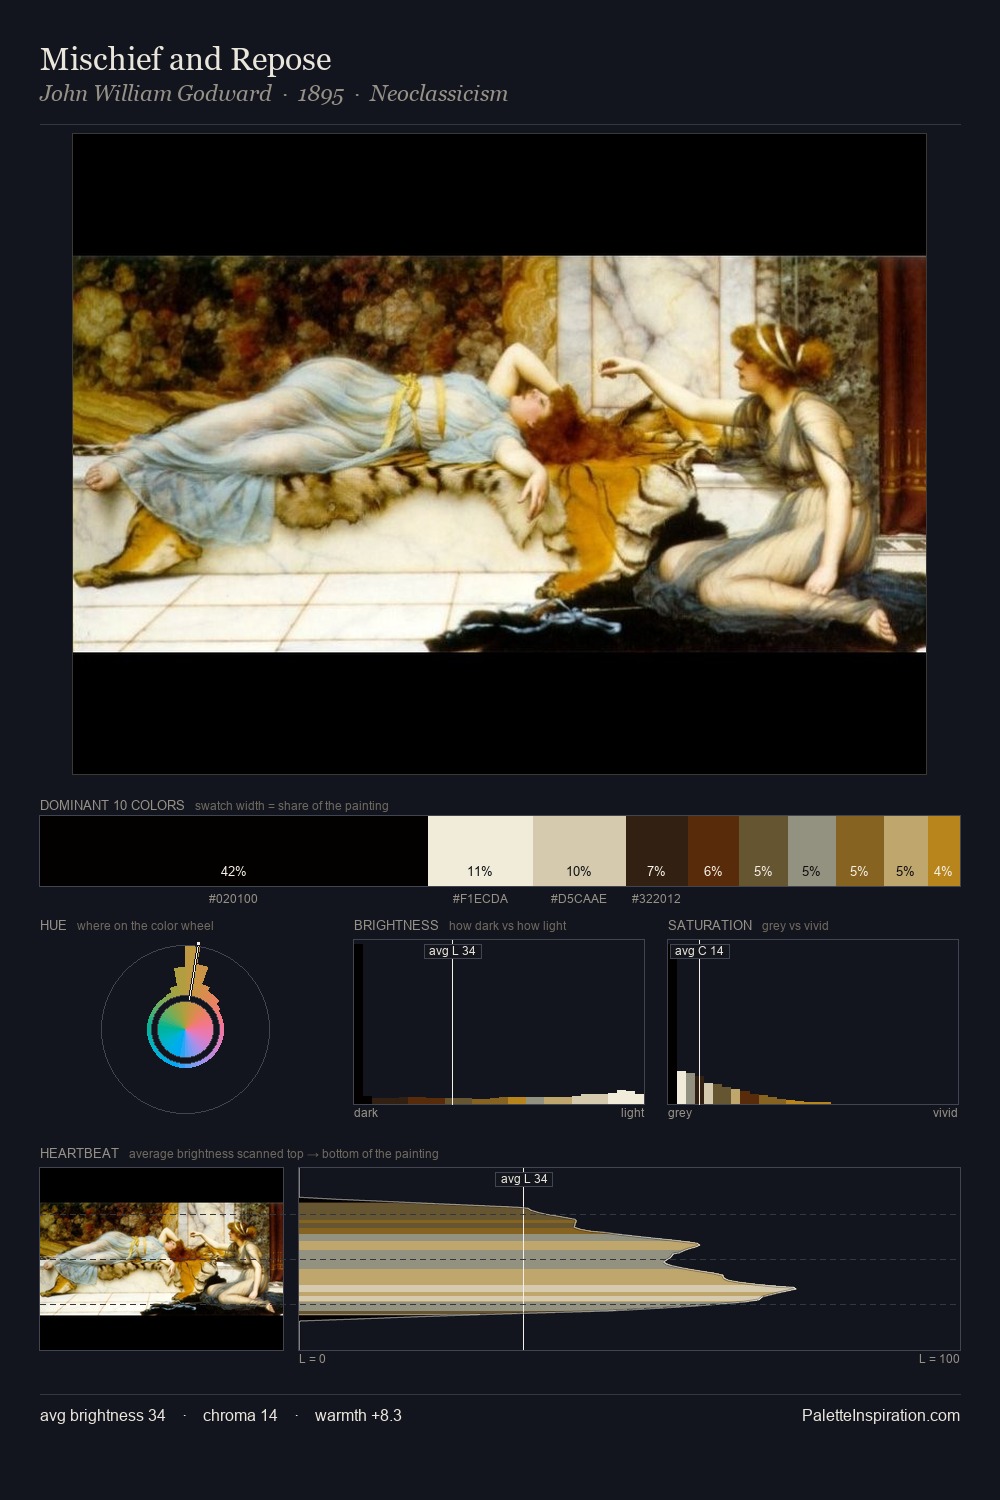The height and width of the screenshot is (1500, 1000).
Task: Click the heartbeat avg L 34 marker
Action: tap(524, 1179)
